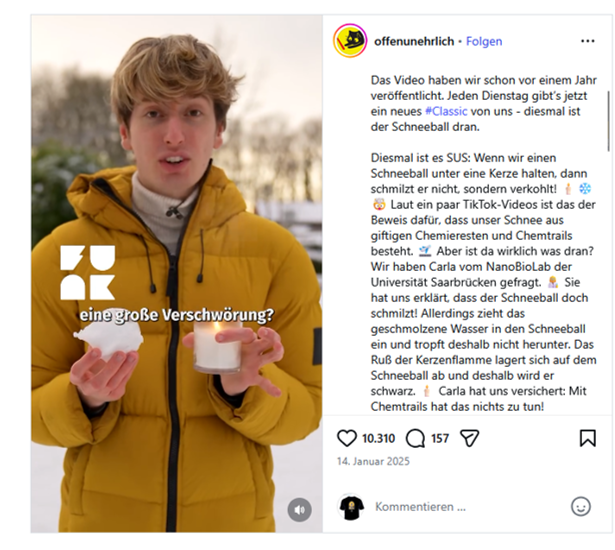Click the funk logo on the video

point(88,273)
